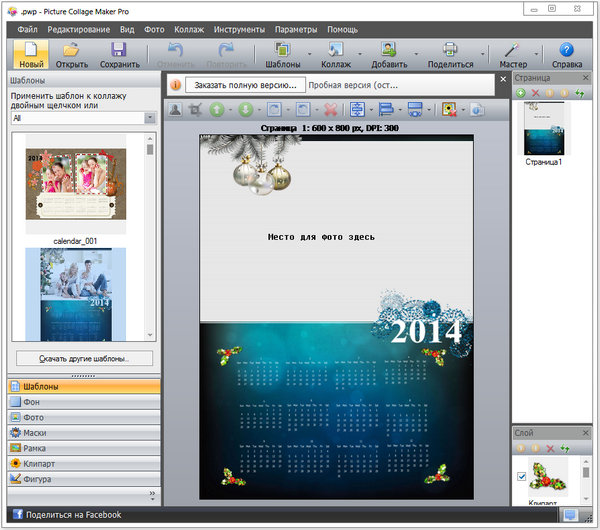Click 'Заказать полную версию...' button
Image resolution: width=600 pixels, height=530 pixels.
pyautogui.click(x=245, y=86)
